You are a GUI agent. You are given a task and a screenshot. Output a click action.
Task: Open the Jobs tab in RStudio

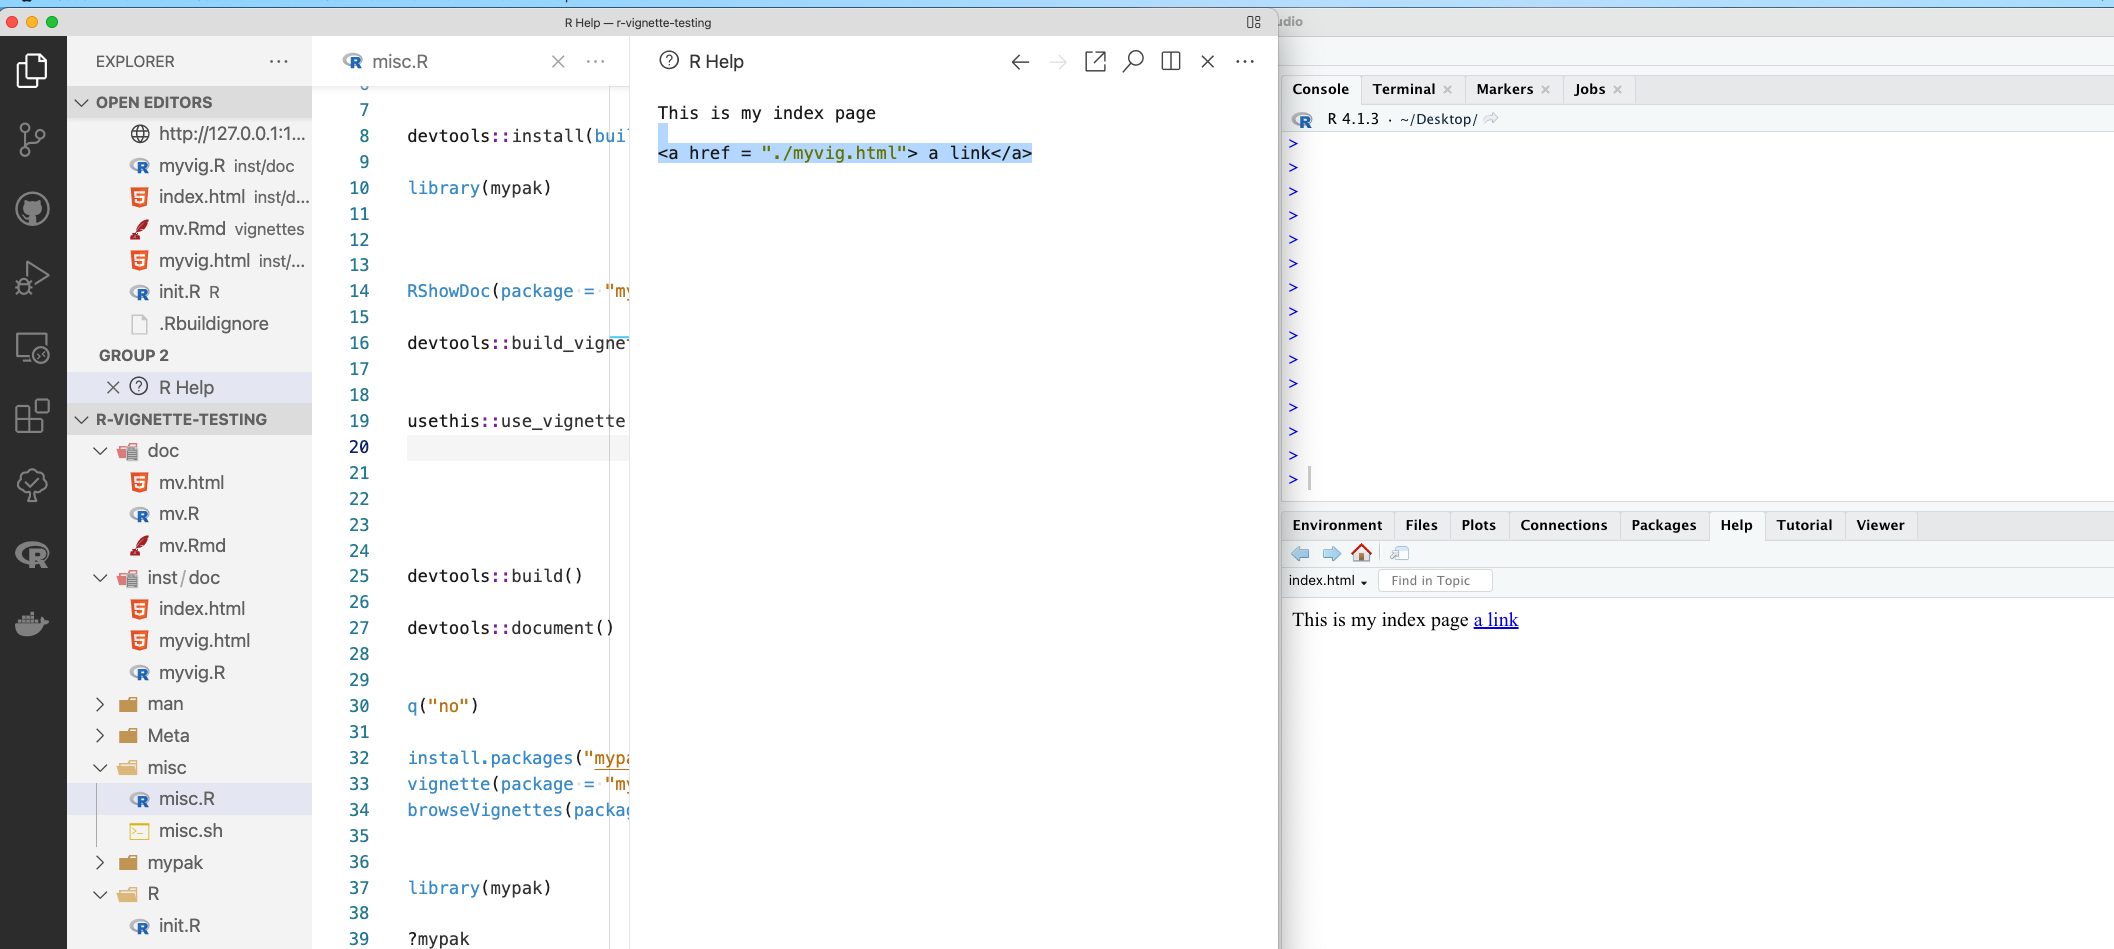[1589, 89]
